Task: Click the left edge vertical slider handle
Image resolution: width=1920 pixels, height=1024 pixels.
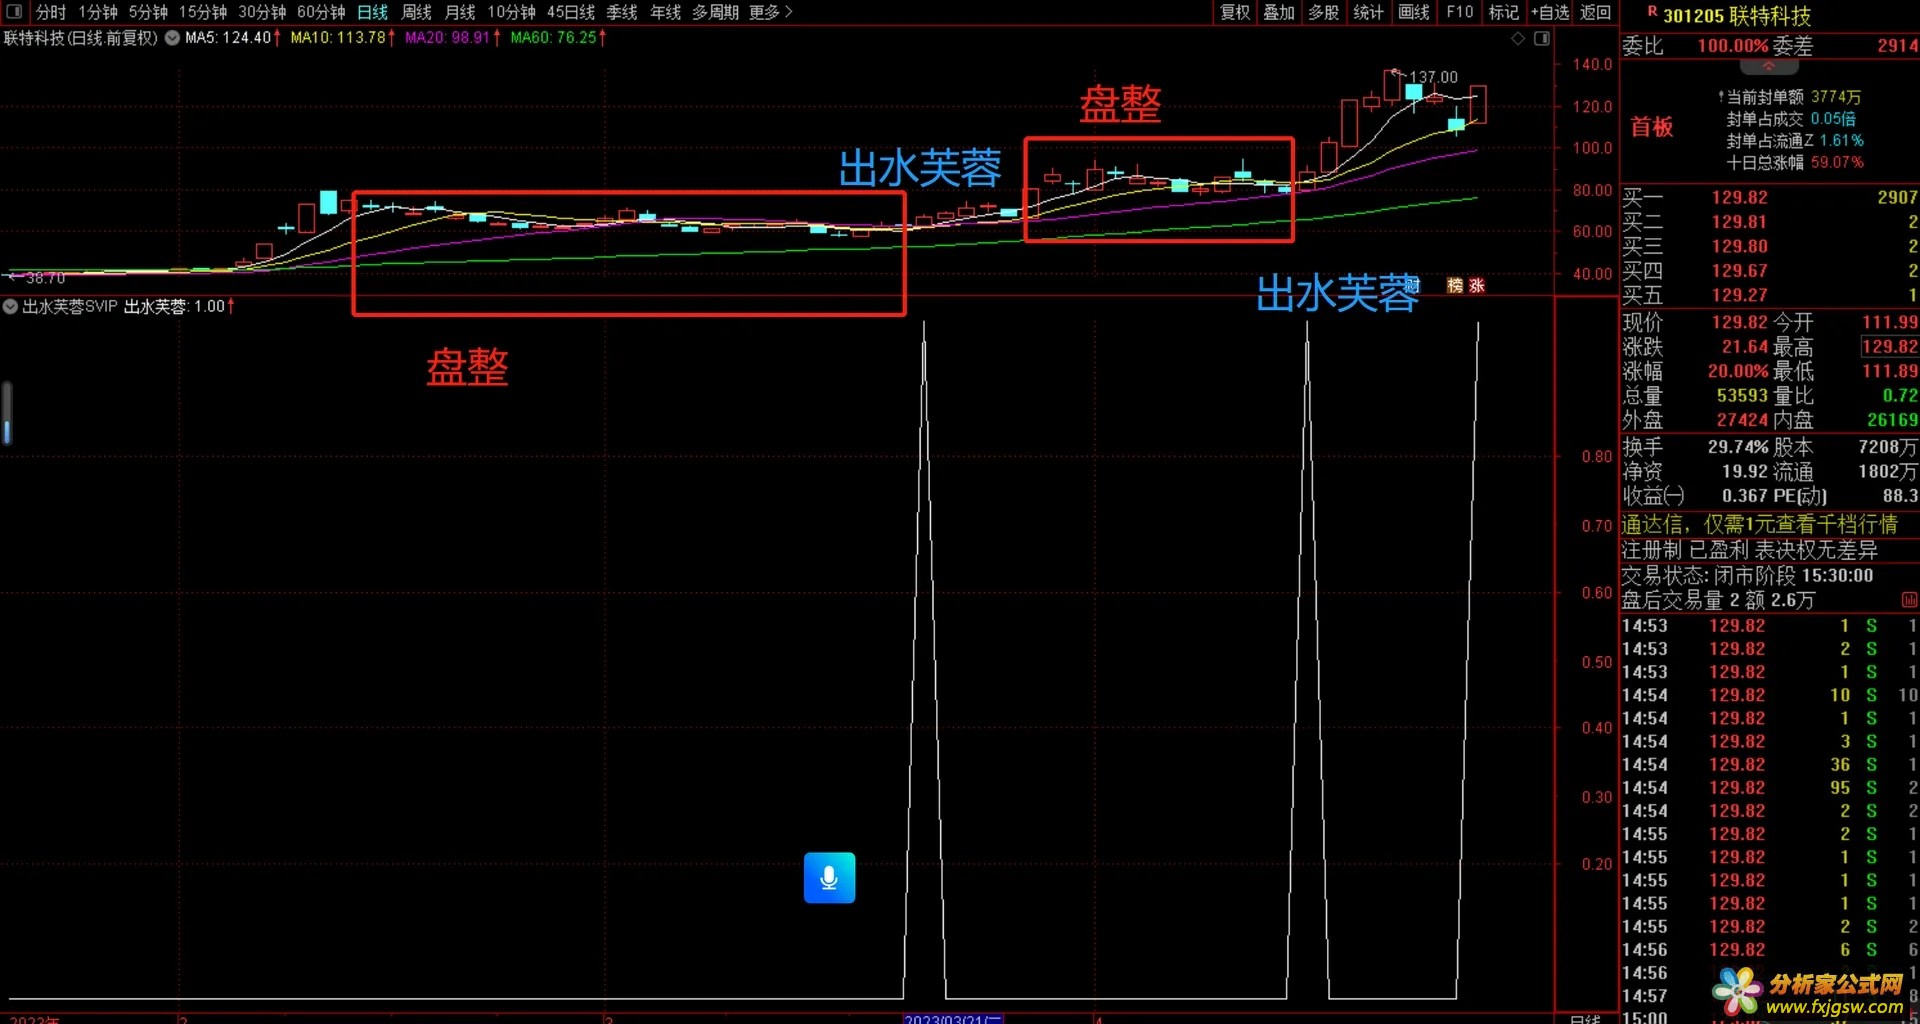Action: coord(7,412)
